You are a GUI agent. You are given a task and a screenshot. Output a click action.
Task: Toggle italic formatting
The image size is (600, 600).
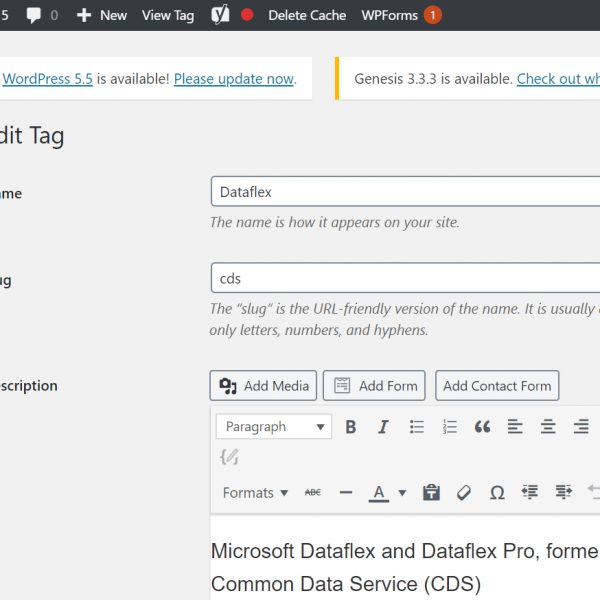(383, 426)
